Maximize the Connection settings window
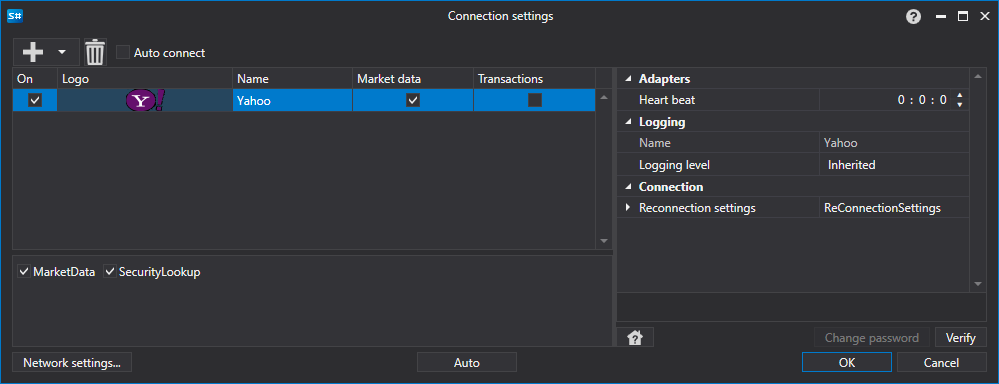 (963, 17)
